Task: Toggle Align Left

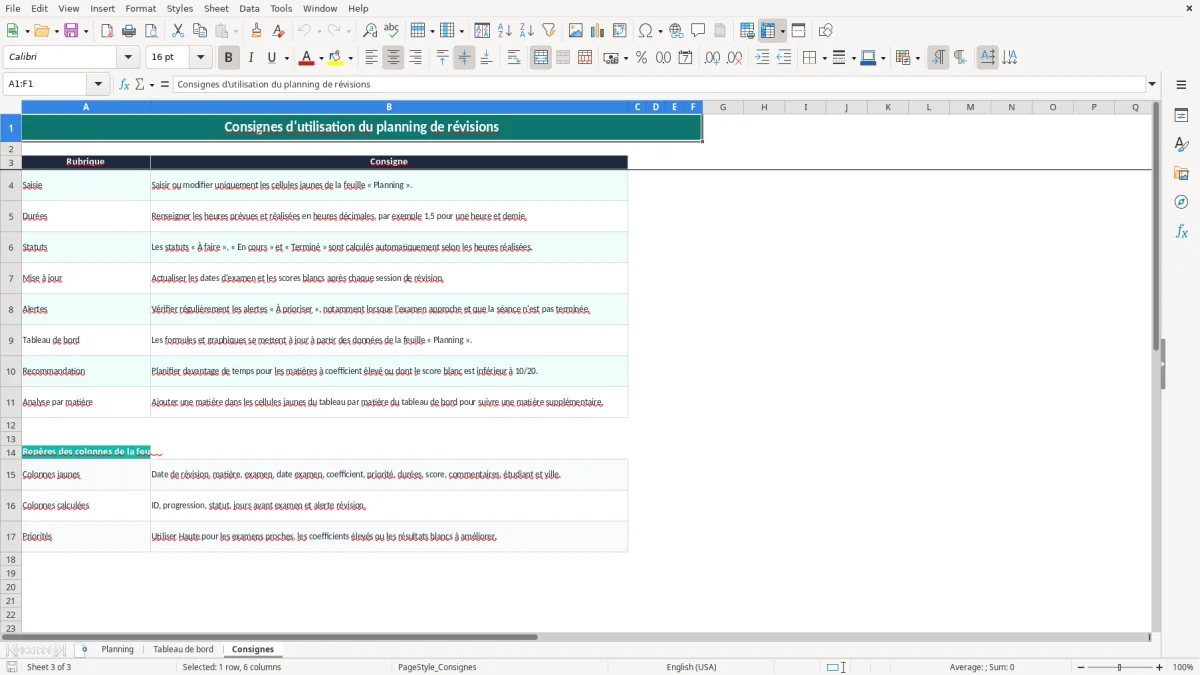Action: tap(371, 58)
